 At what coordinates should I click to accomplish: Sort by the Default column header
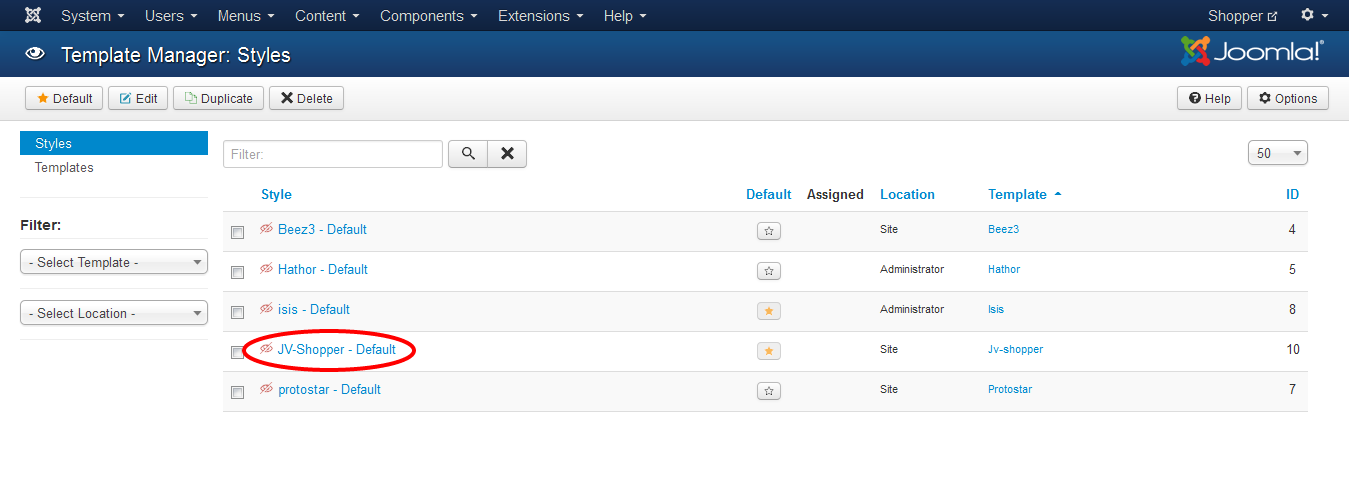768,194
